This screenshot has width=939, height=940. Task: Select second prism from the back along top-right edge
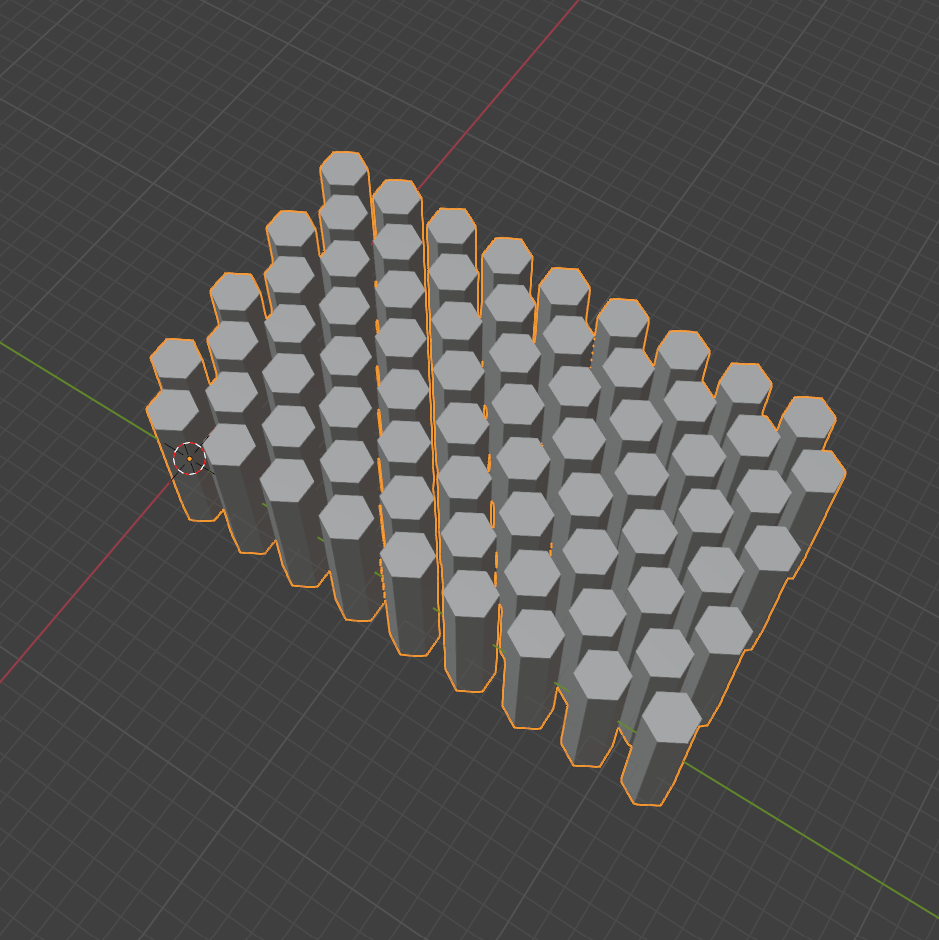coord(397,198)
